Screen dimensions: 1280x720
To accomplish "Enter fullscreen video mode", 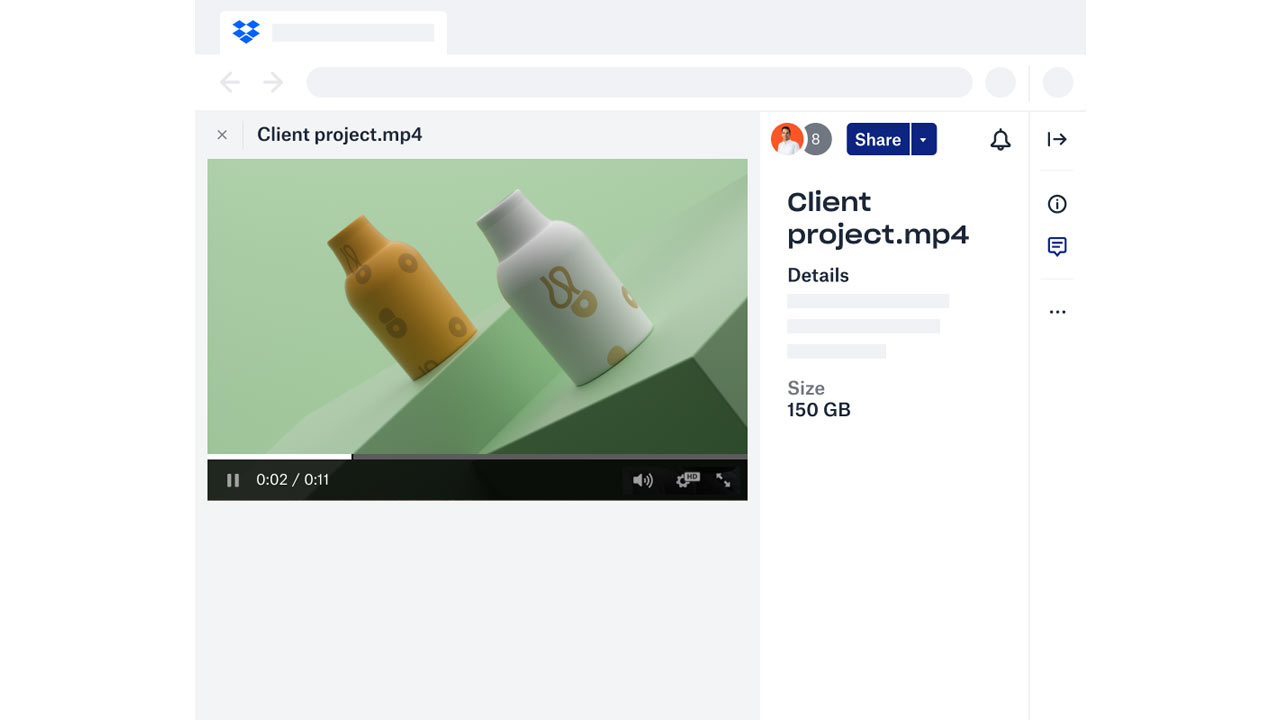I will pos(723,480).
